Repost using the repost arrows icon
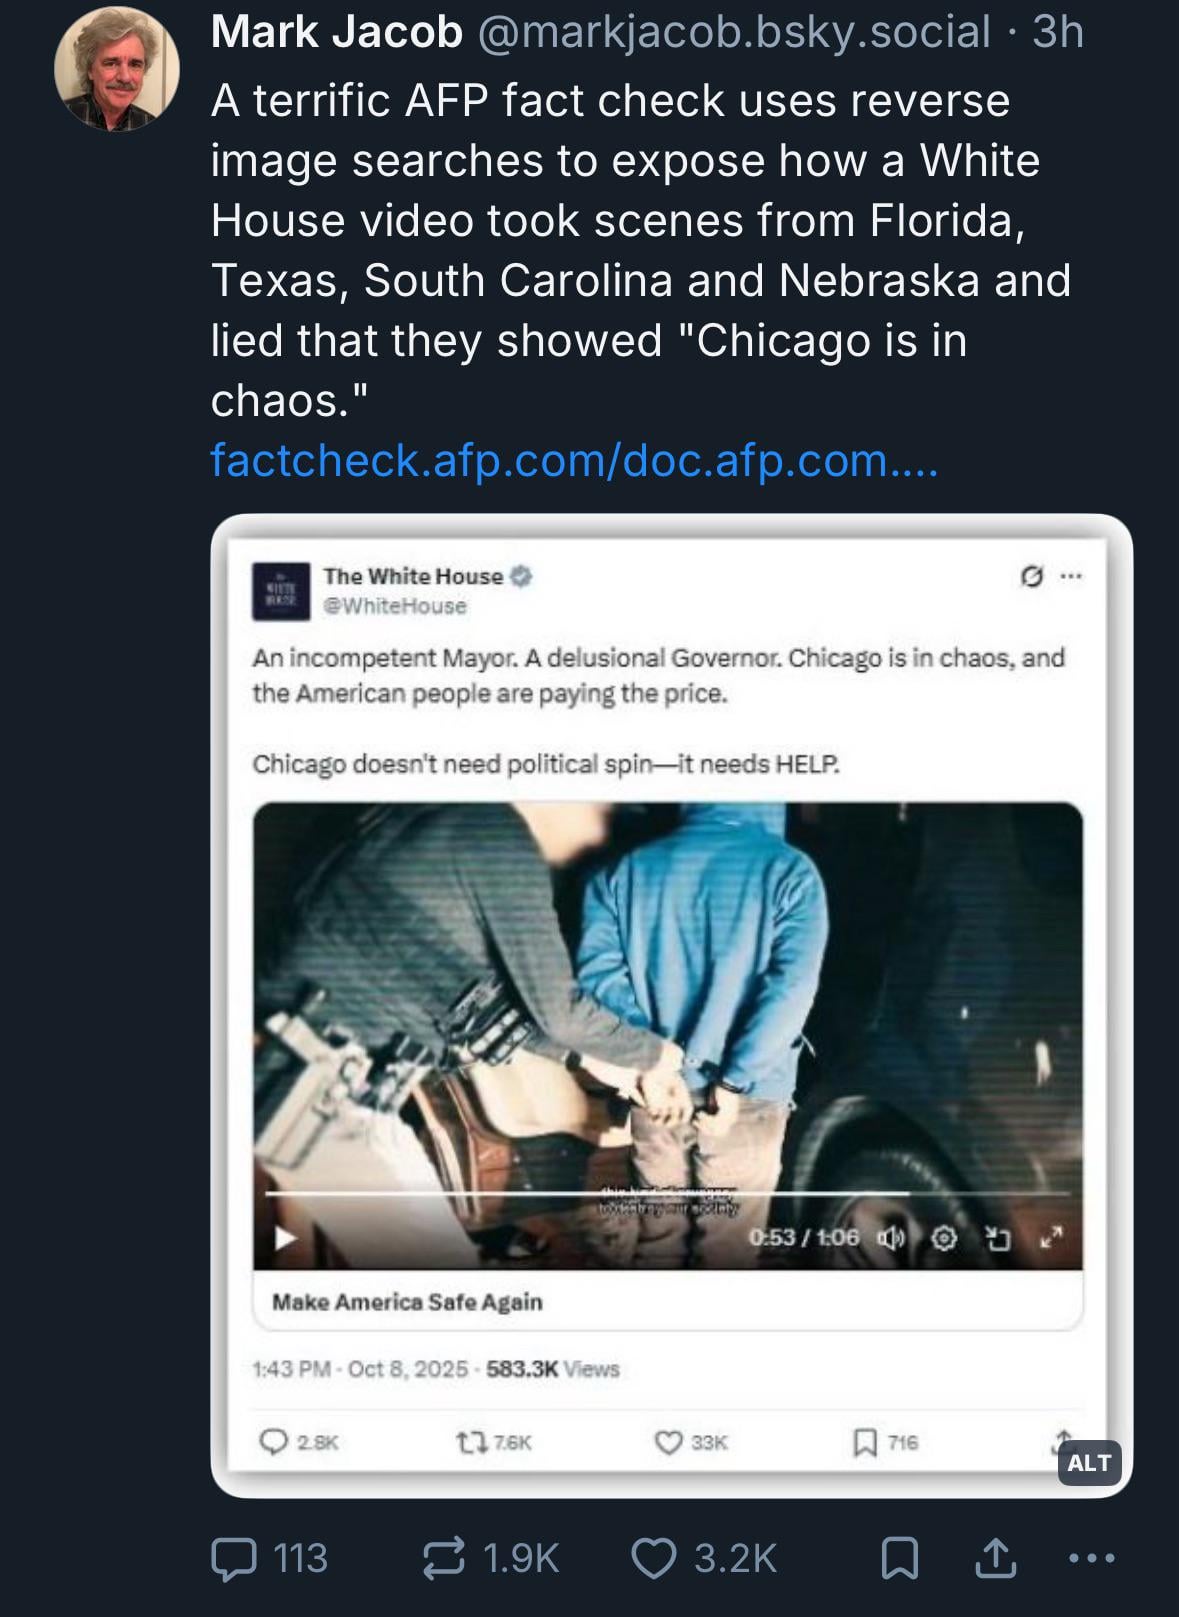This screenshot has width=1179, height=1617. click(x=444, y=1558)
